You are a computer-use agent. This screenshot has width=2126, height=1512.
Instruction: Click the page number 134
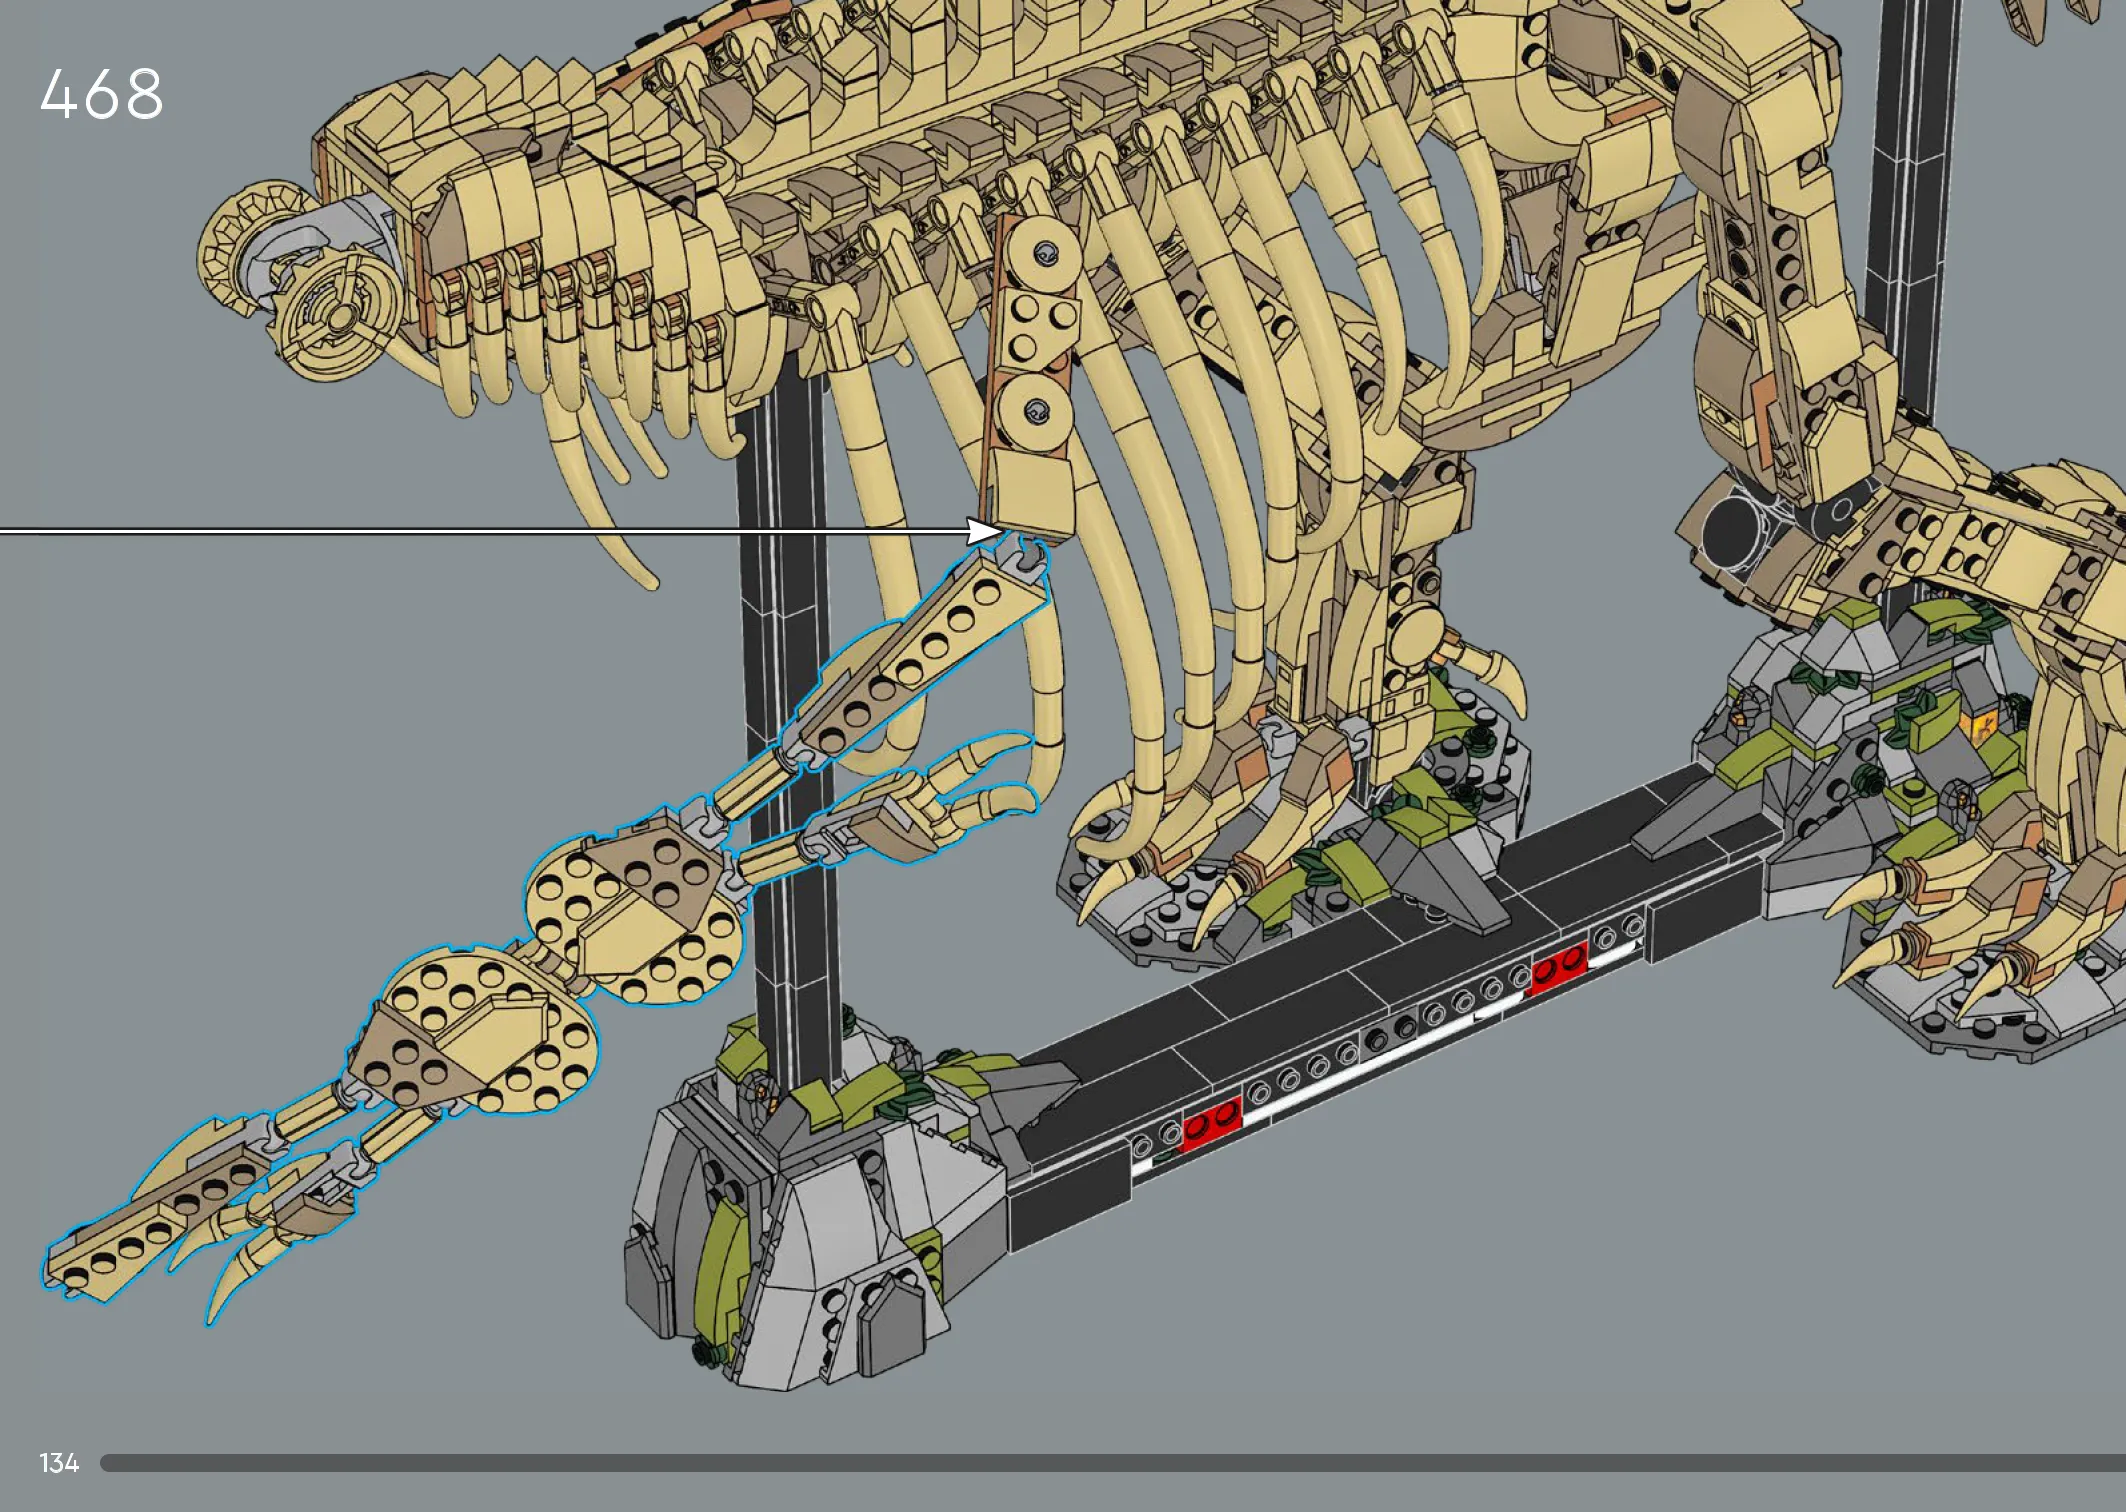(59, 1463)
